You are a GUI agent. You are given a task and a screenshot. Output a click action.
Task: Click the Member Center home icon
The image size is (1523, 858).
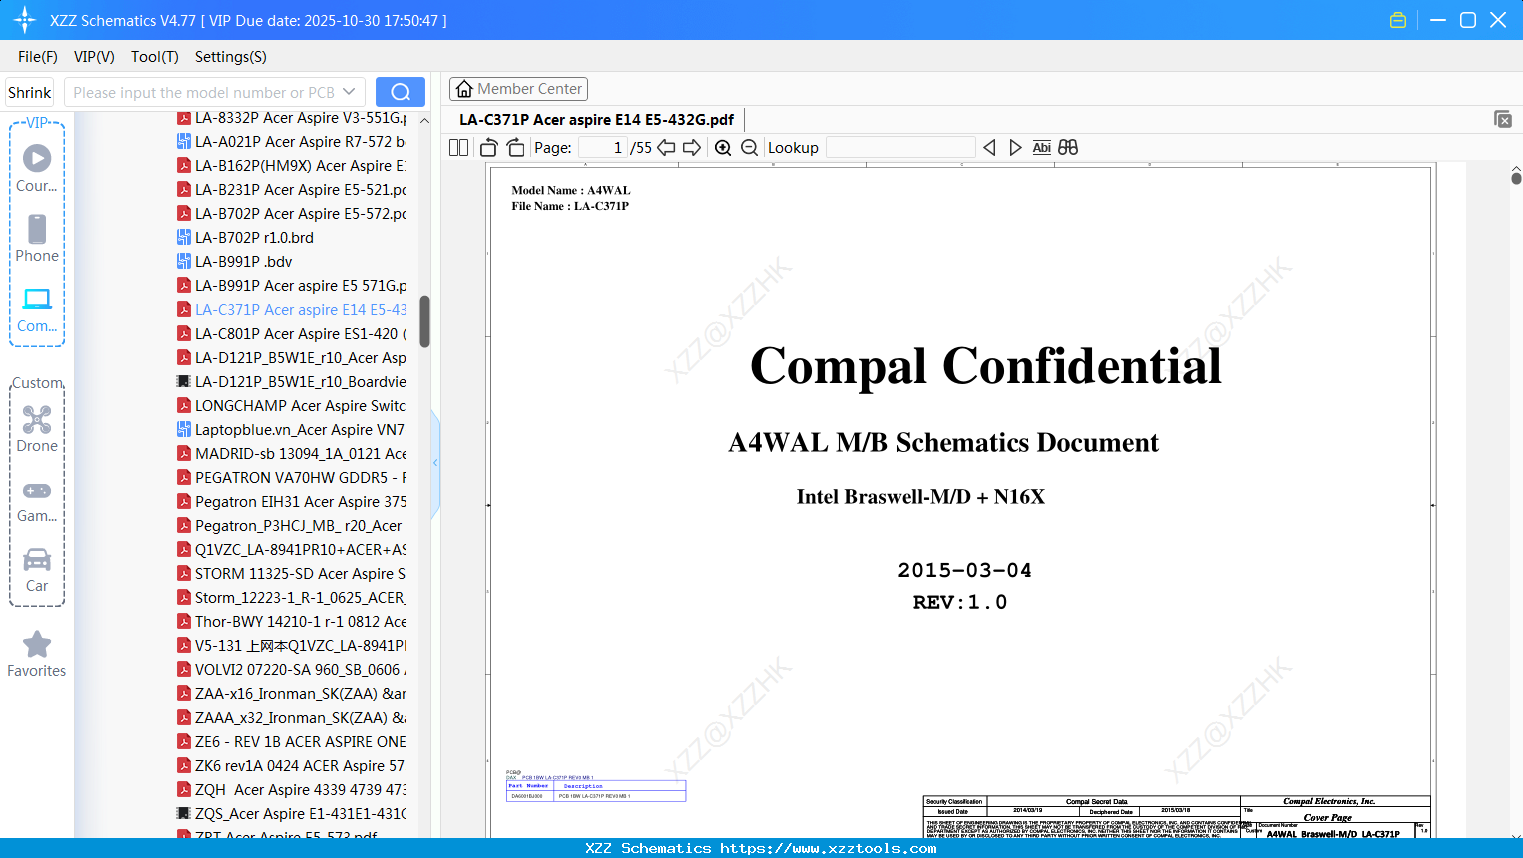pos(464,89)
